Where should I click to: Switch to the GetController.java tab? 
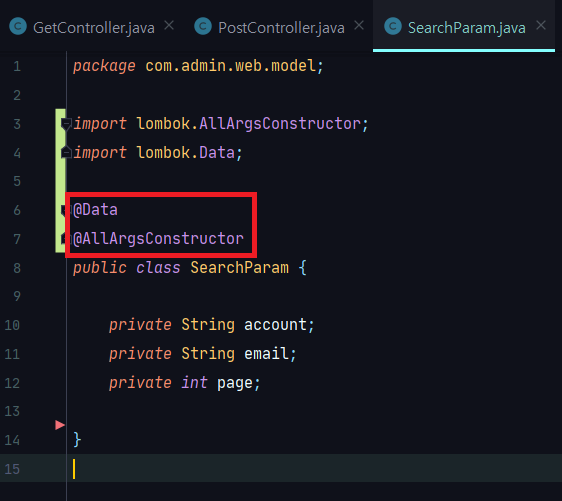[x=93, y=28]
